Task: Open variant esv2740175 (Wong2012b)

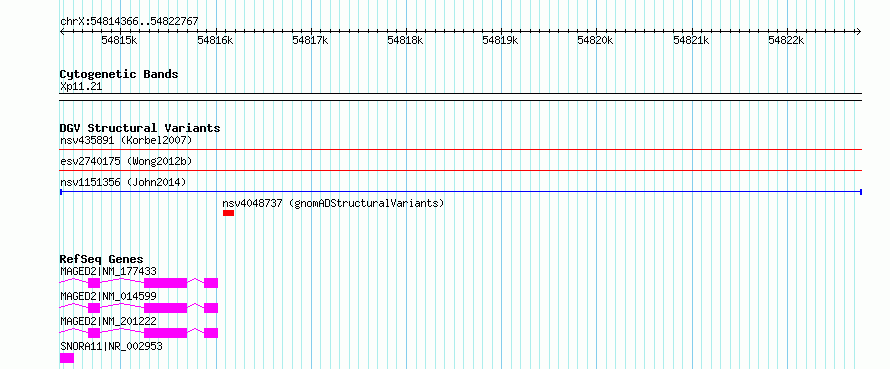Action: [x=127, y=161]
